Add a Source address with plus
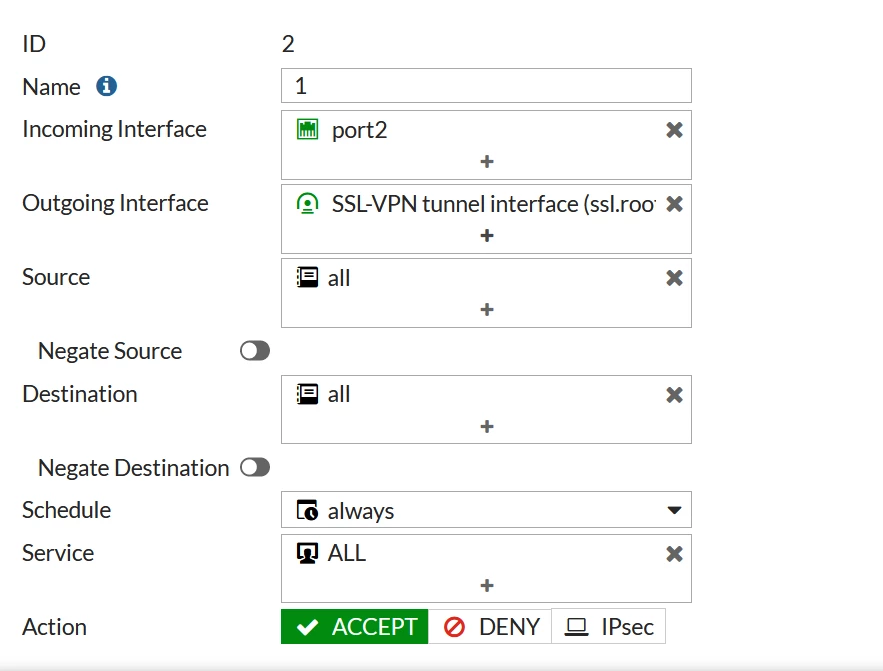Screen dimensions: 883x671 coord(487,310)
